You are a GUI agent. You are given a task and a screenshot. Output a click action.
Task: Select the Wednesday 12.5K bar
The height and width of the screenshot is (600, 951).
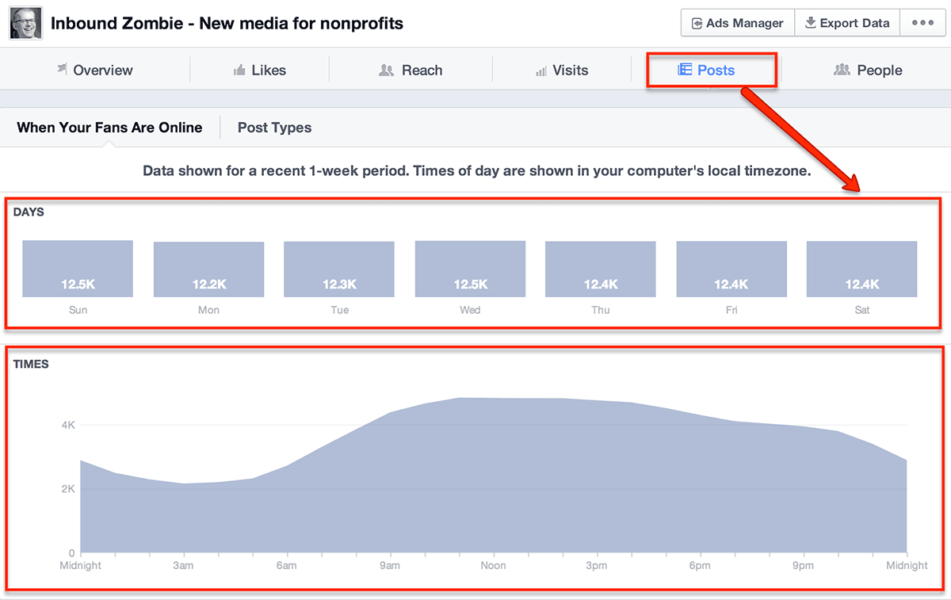pyautogui.click(x=470, y=269)
